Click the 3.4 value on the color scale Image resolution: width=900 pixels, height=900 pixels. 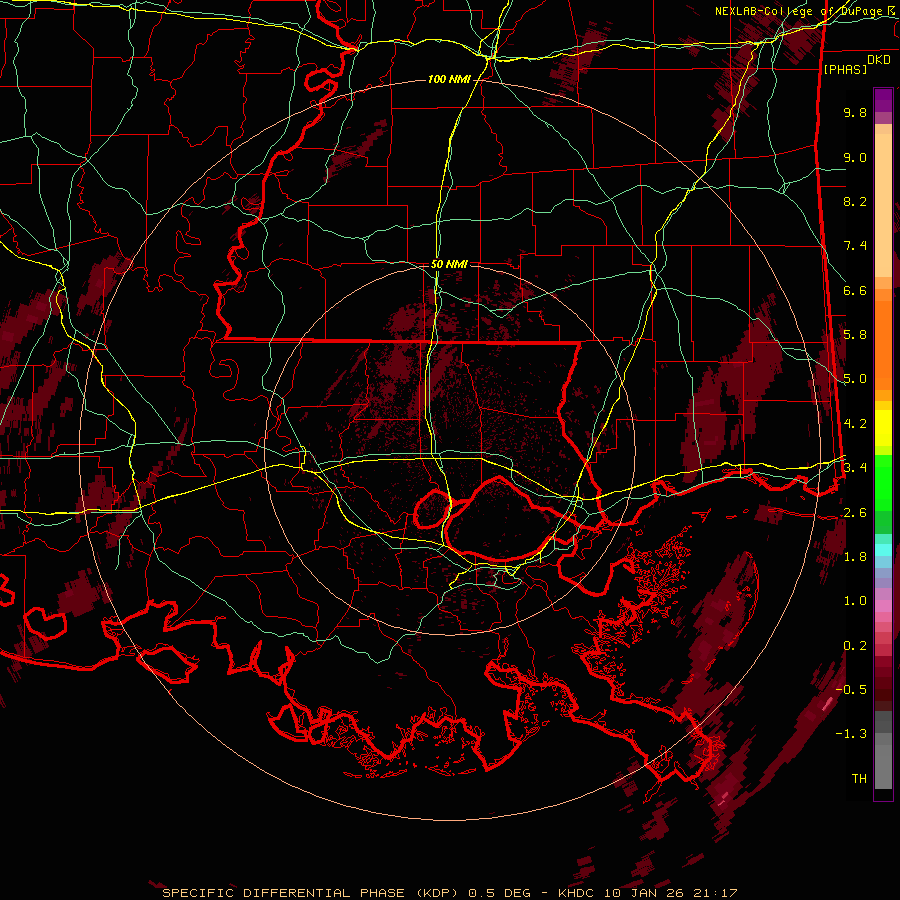855,468
